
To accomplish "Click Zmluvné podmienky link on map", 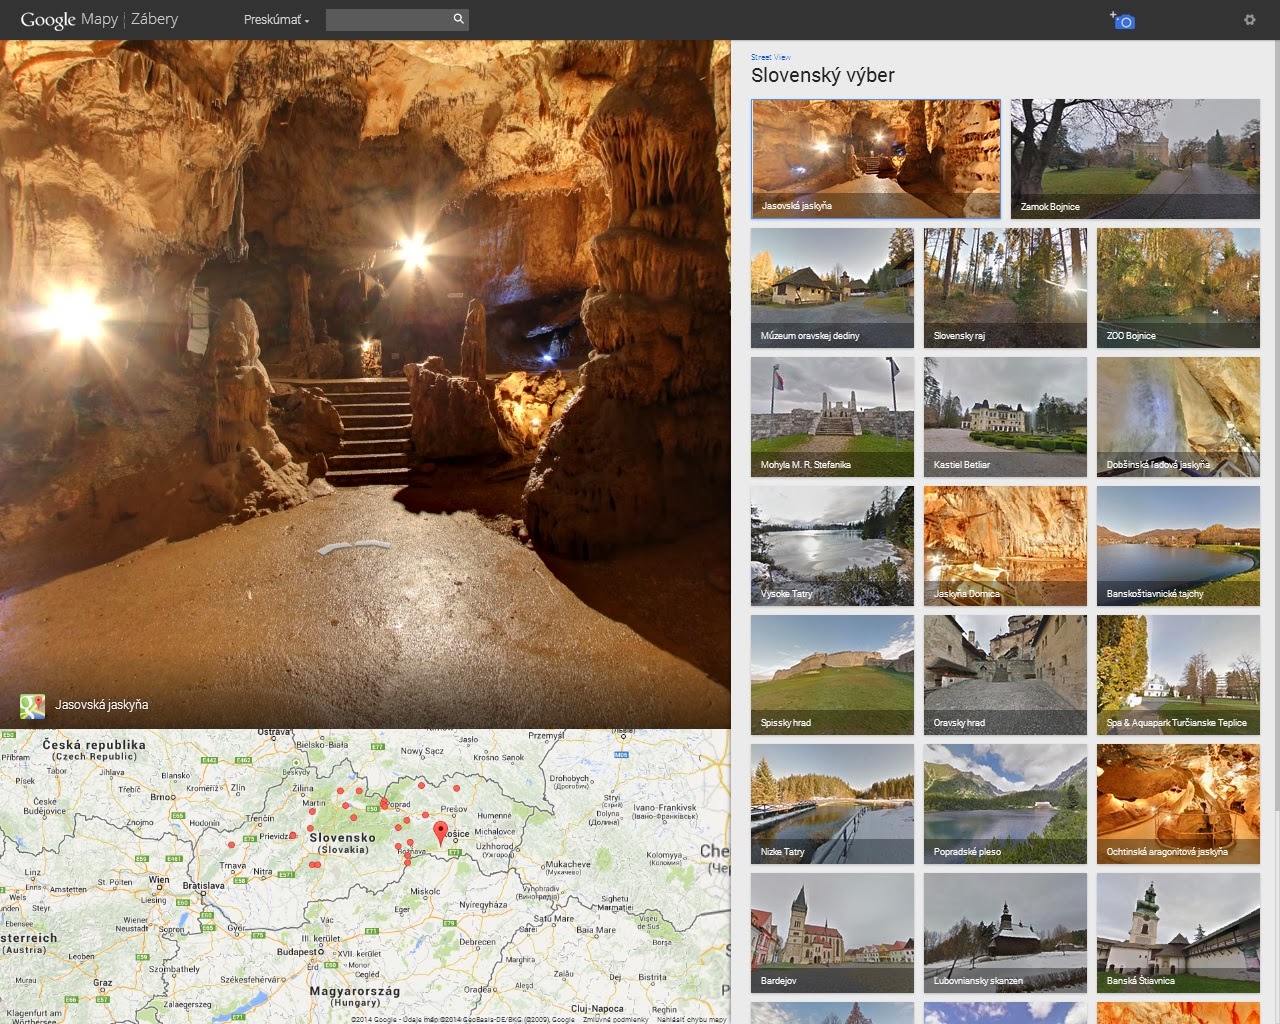I will [616, 1019].
